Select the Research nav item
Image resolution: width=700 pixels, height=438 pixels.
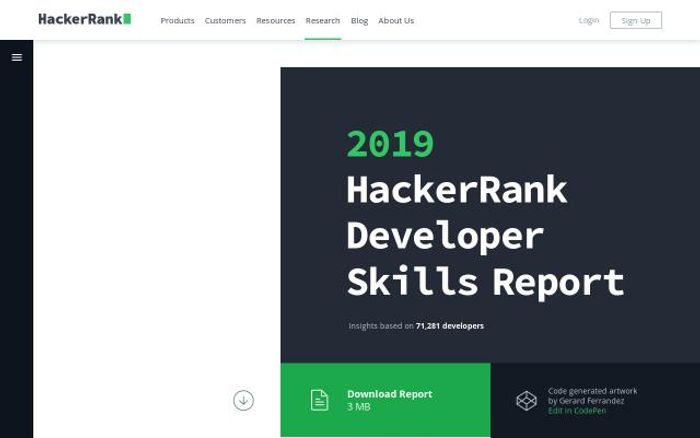coord(323,21)
